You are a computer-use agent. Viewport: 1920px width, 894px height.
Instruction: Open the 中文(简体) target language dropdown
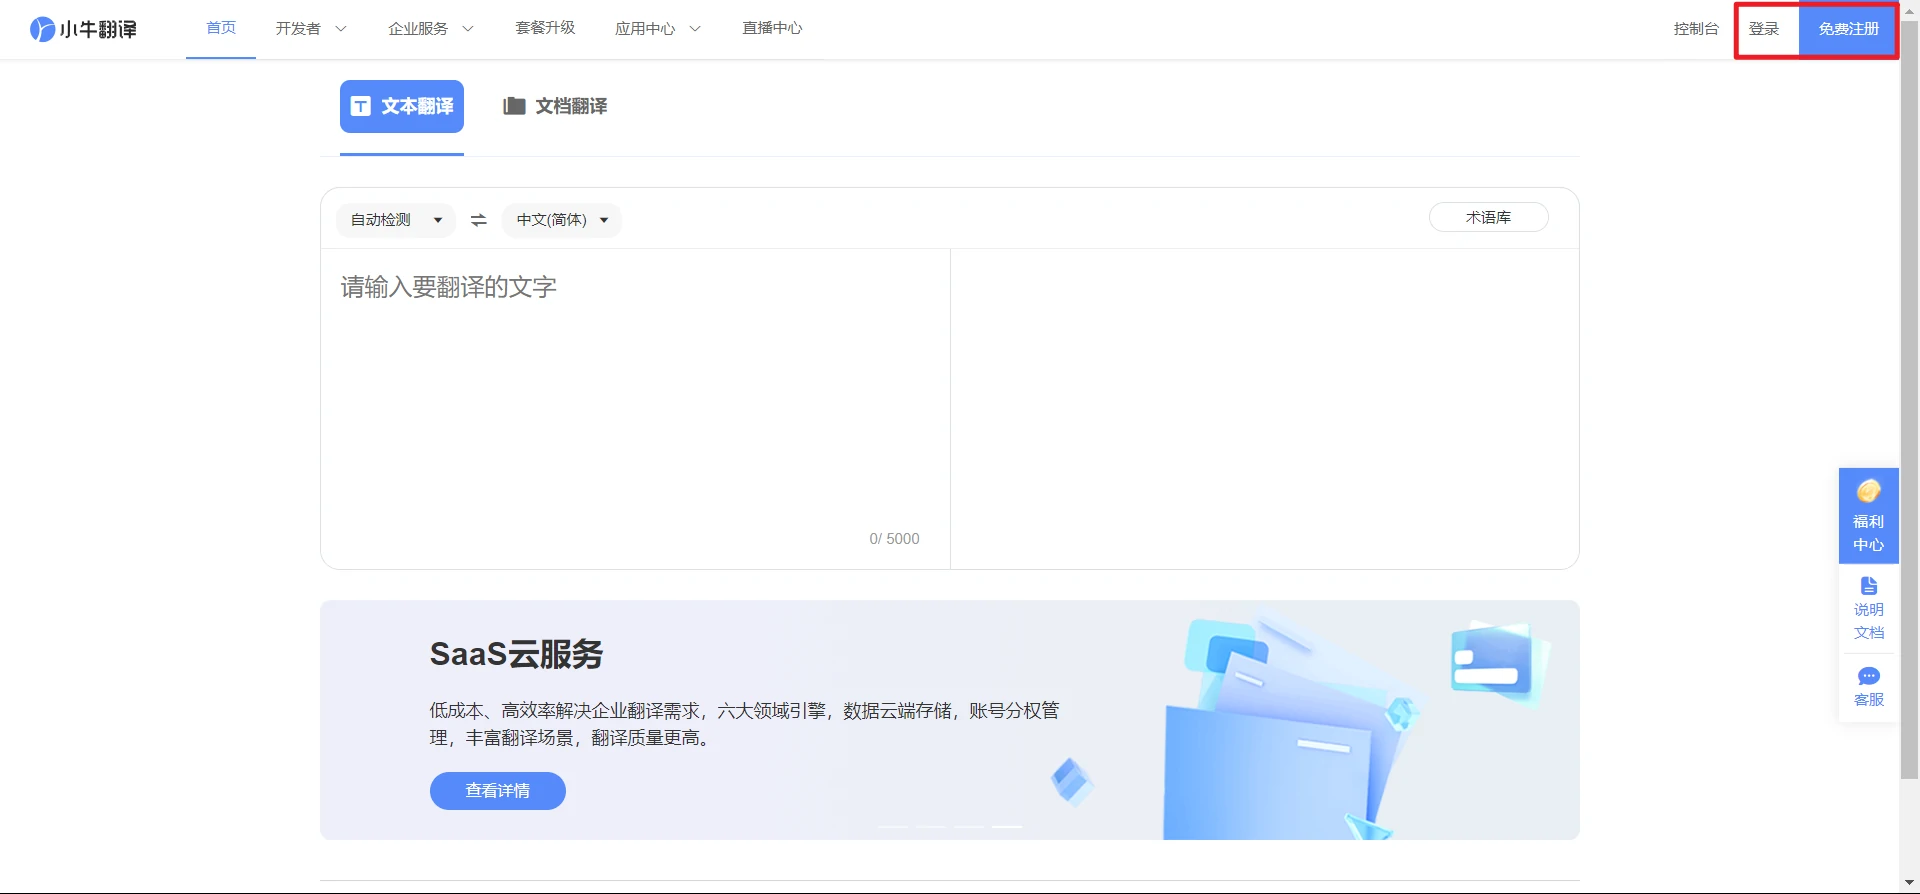(x=562, y=220)
